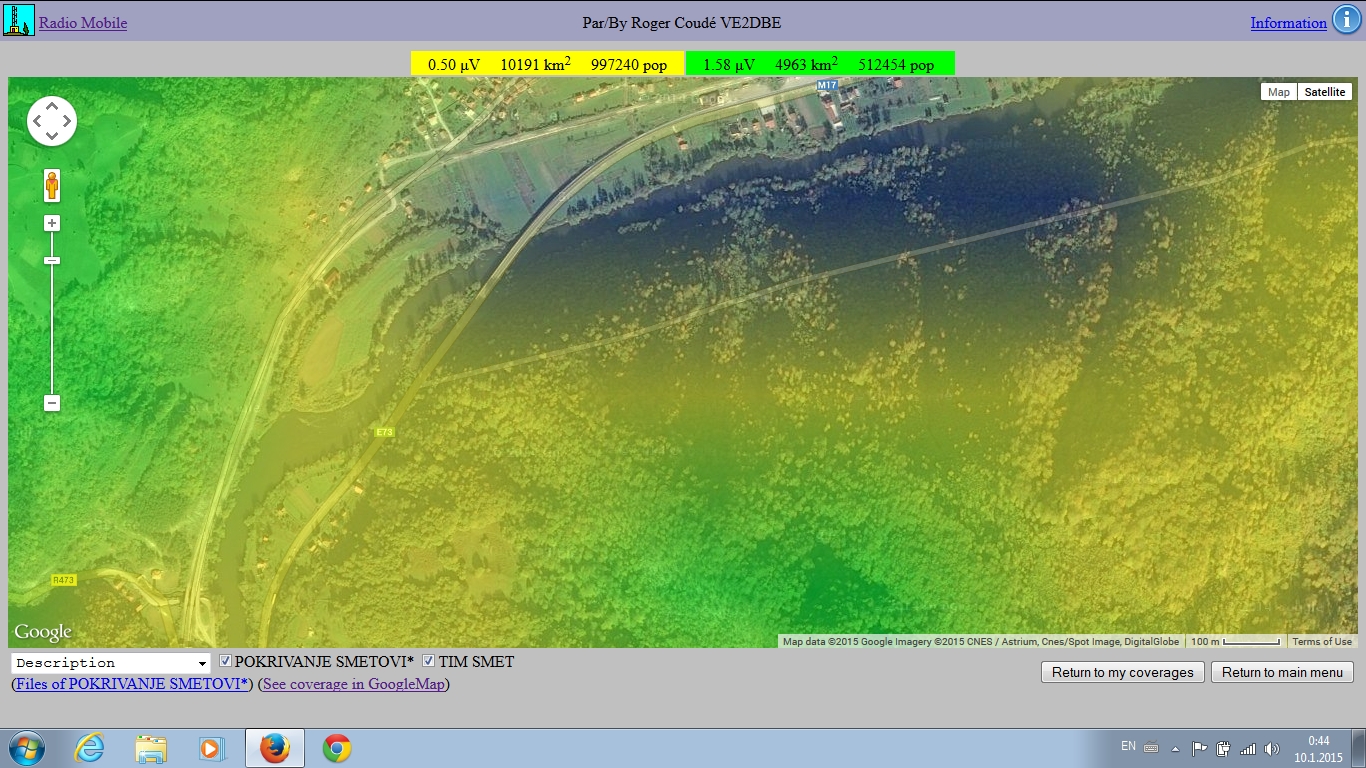Toggle the TIM SMET checkbox

429,661
